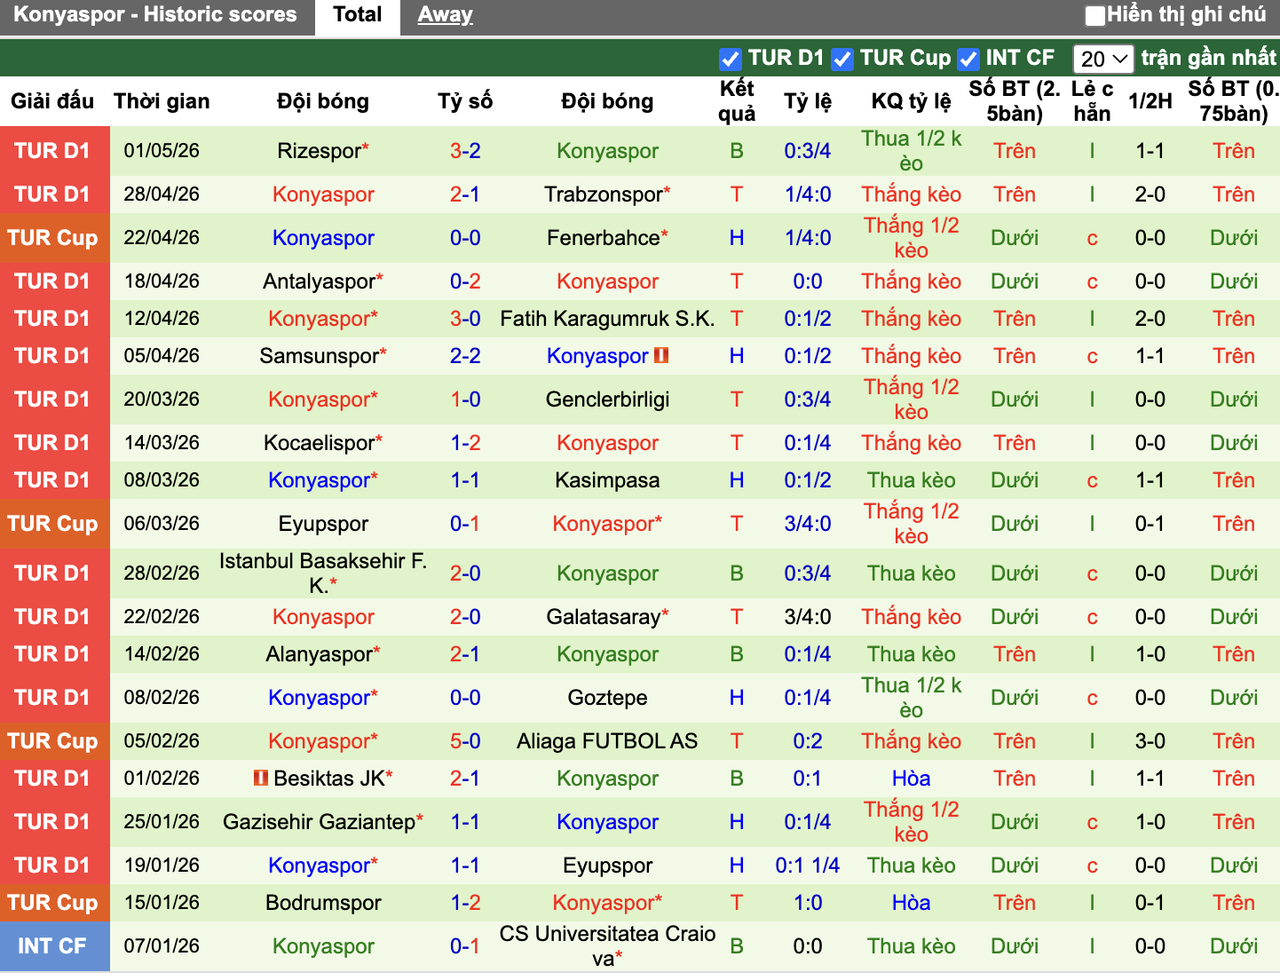Click the Lẻ chẵn column header
This screenshot has width=1280, height=973.
(1092, 101)
